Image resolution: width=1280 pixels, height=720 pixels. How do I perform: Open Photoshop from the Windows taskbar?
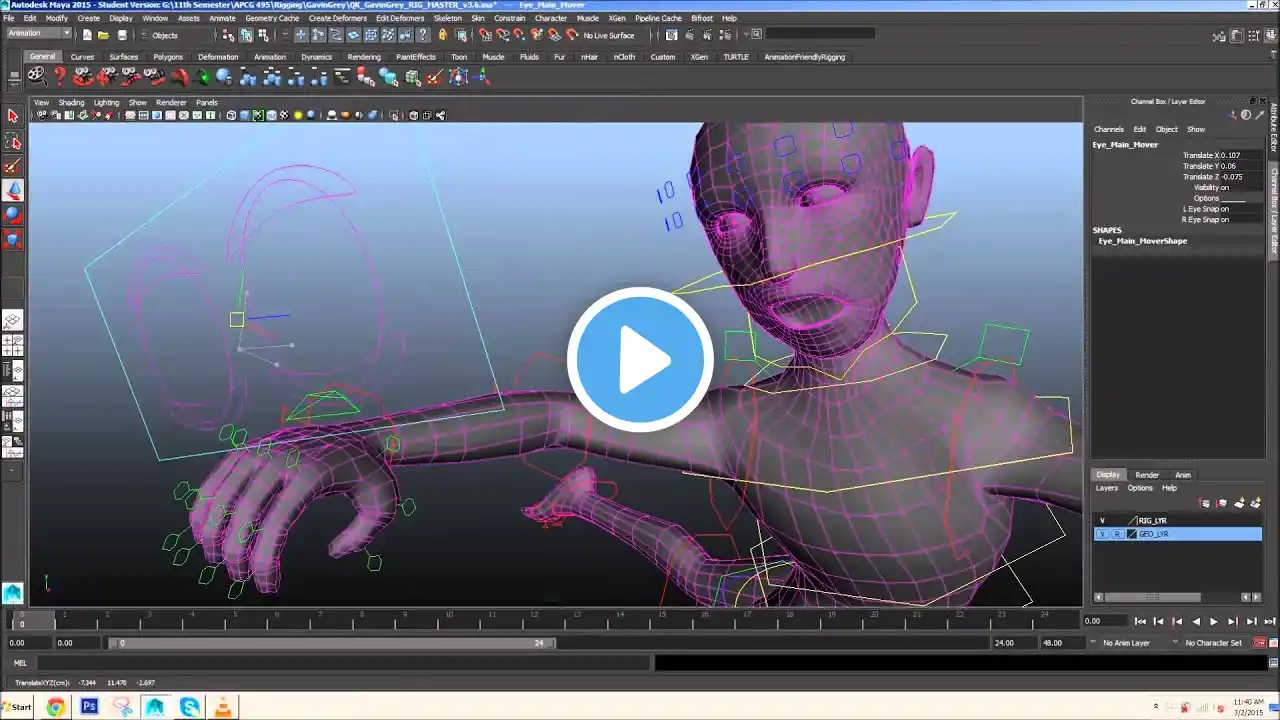(89, 707)
